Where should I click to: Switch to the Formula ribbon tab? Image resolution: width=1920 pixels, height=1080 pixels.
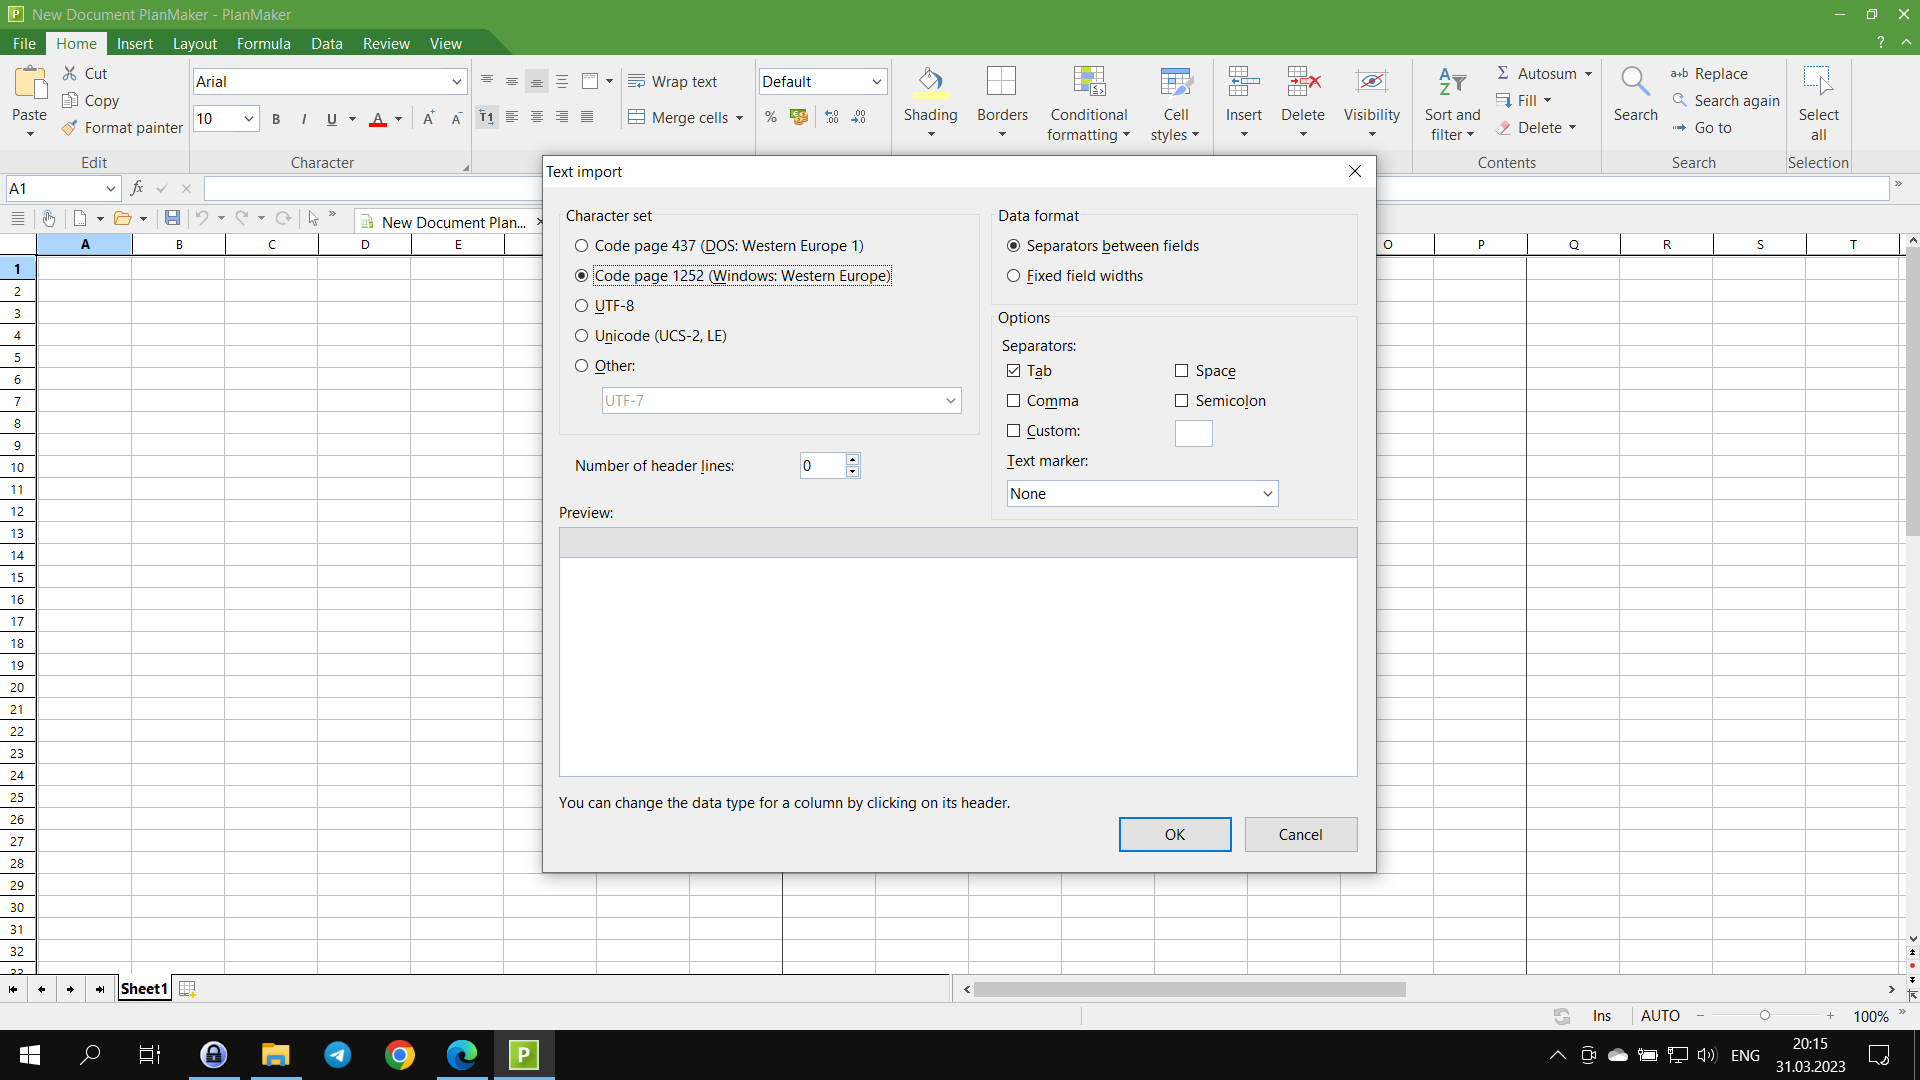(263, 44)
